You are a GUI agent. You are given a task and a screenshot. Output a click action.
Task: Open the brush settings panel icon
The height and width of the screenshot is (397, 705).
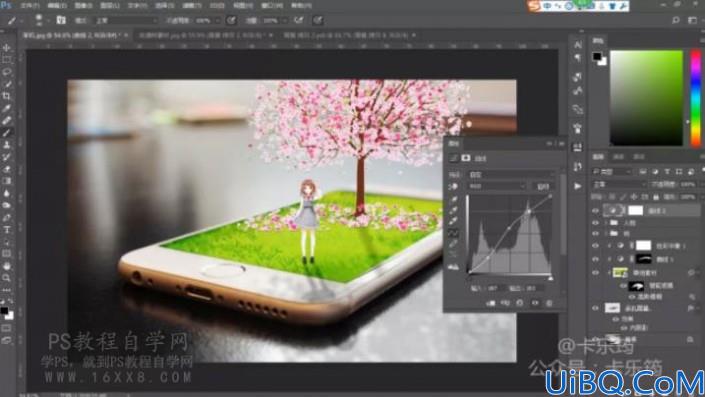coord(61,20)
